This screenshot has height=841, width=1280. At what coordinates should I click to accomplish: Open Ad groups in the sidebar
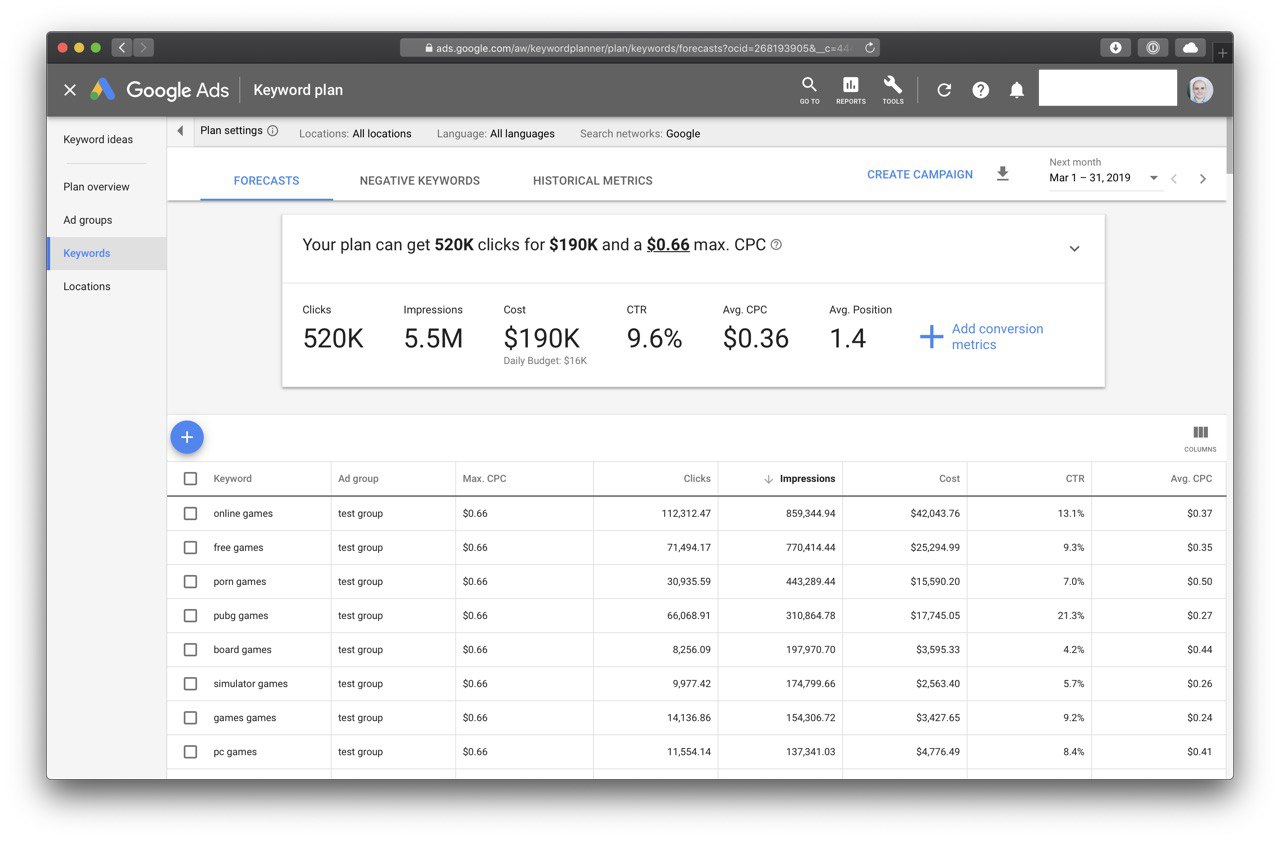(88, 220)
